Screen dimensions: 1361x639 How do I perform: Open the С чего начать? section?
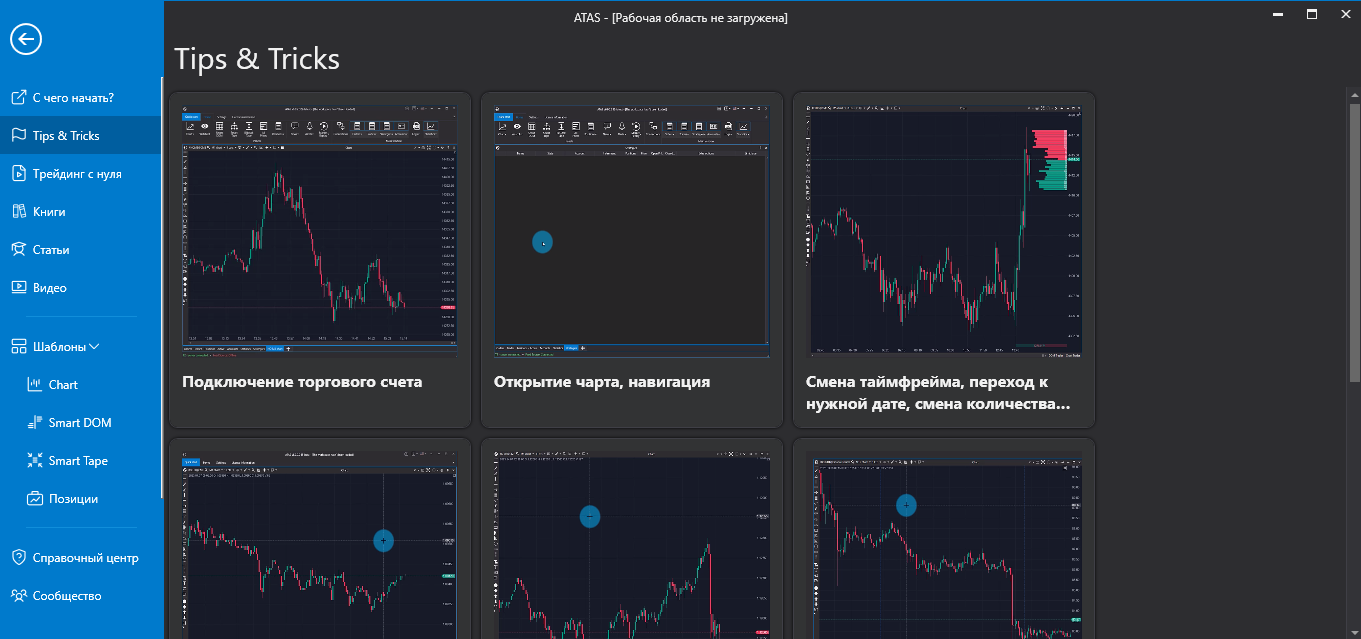point(81,97)
